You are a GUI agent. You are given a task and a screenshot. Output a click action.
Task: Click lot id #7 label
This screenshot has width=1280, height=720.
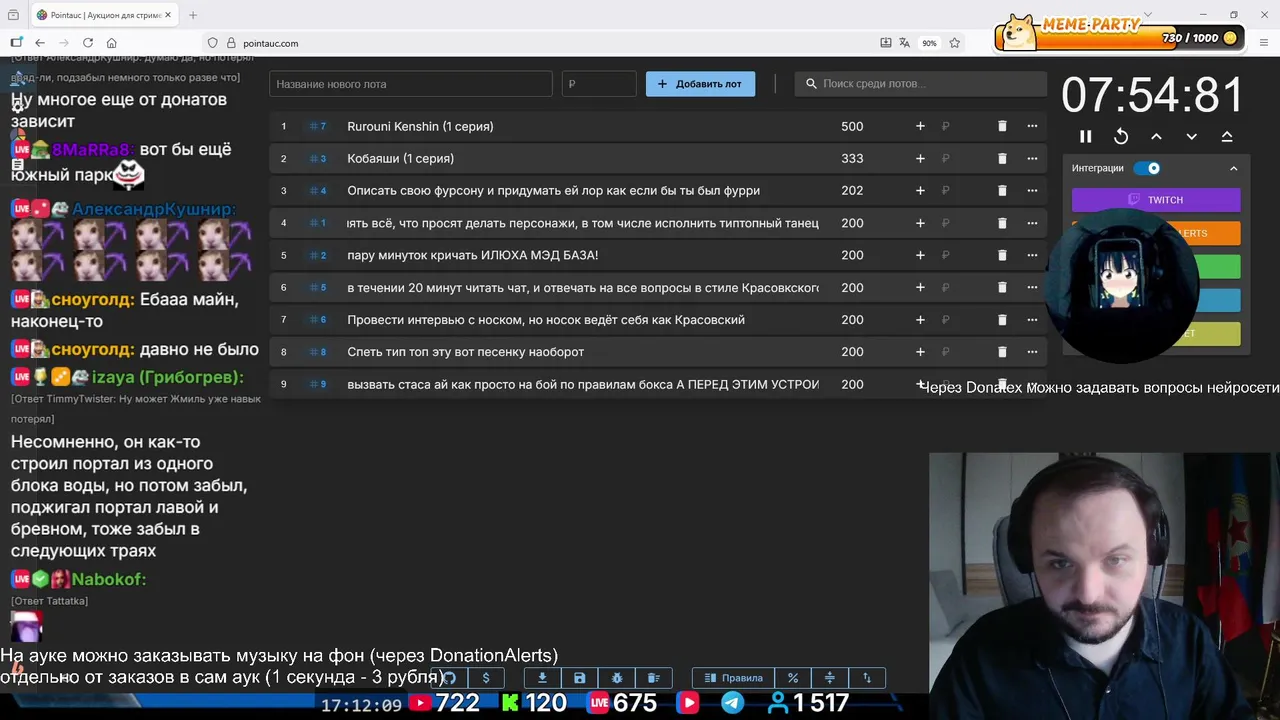point(318,126)
